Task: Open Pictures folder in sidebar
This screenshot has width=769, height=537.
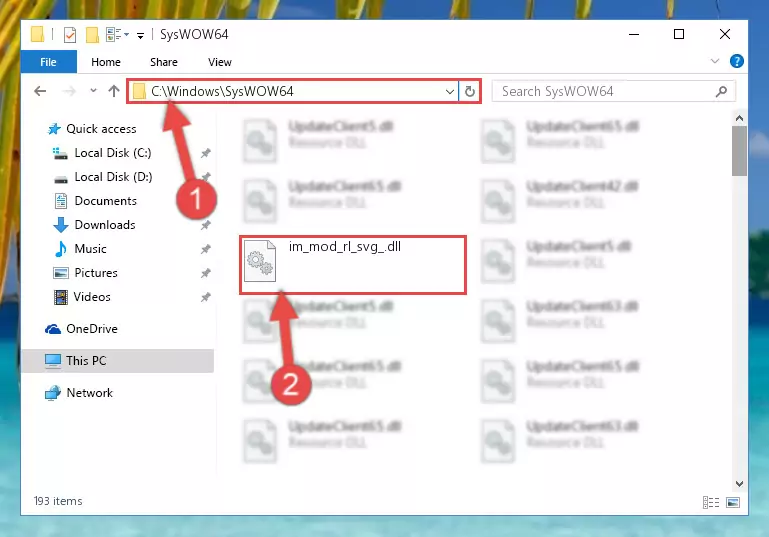Action: [x=96, y=273]
